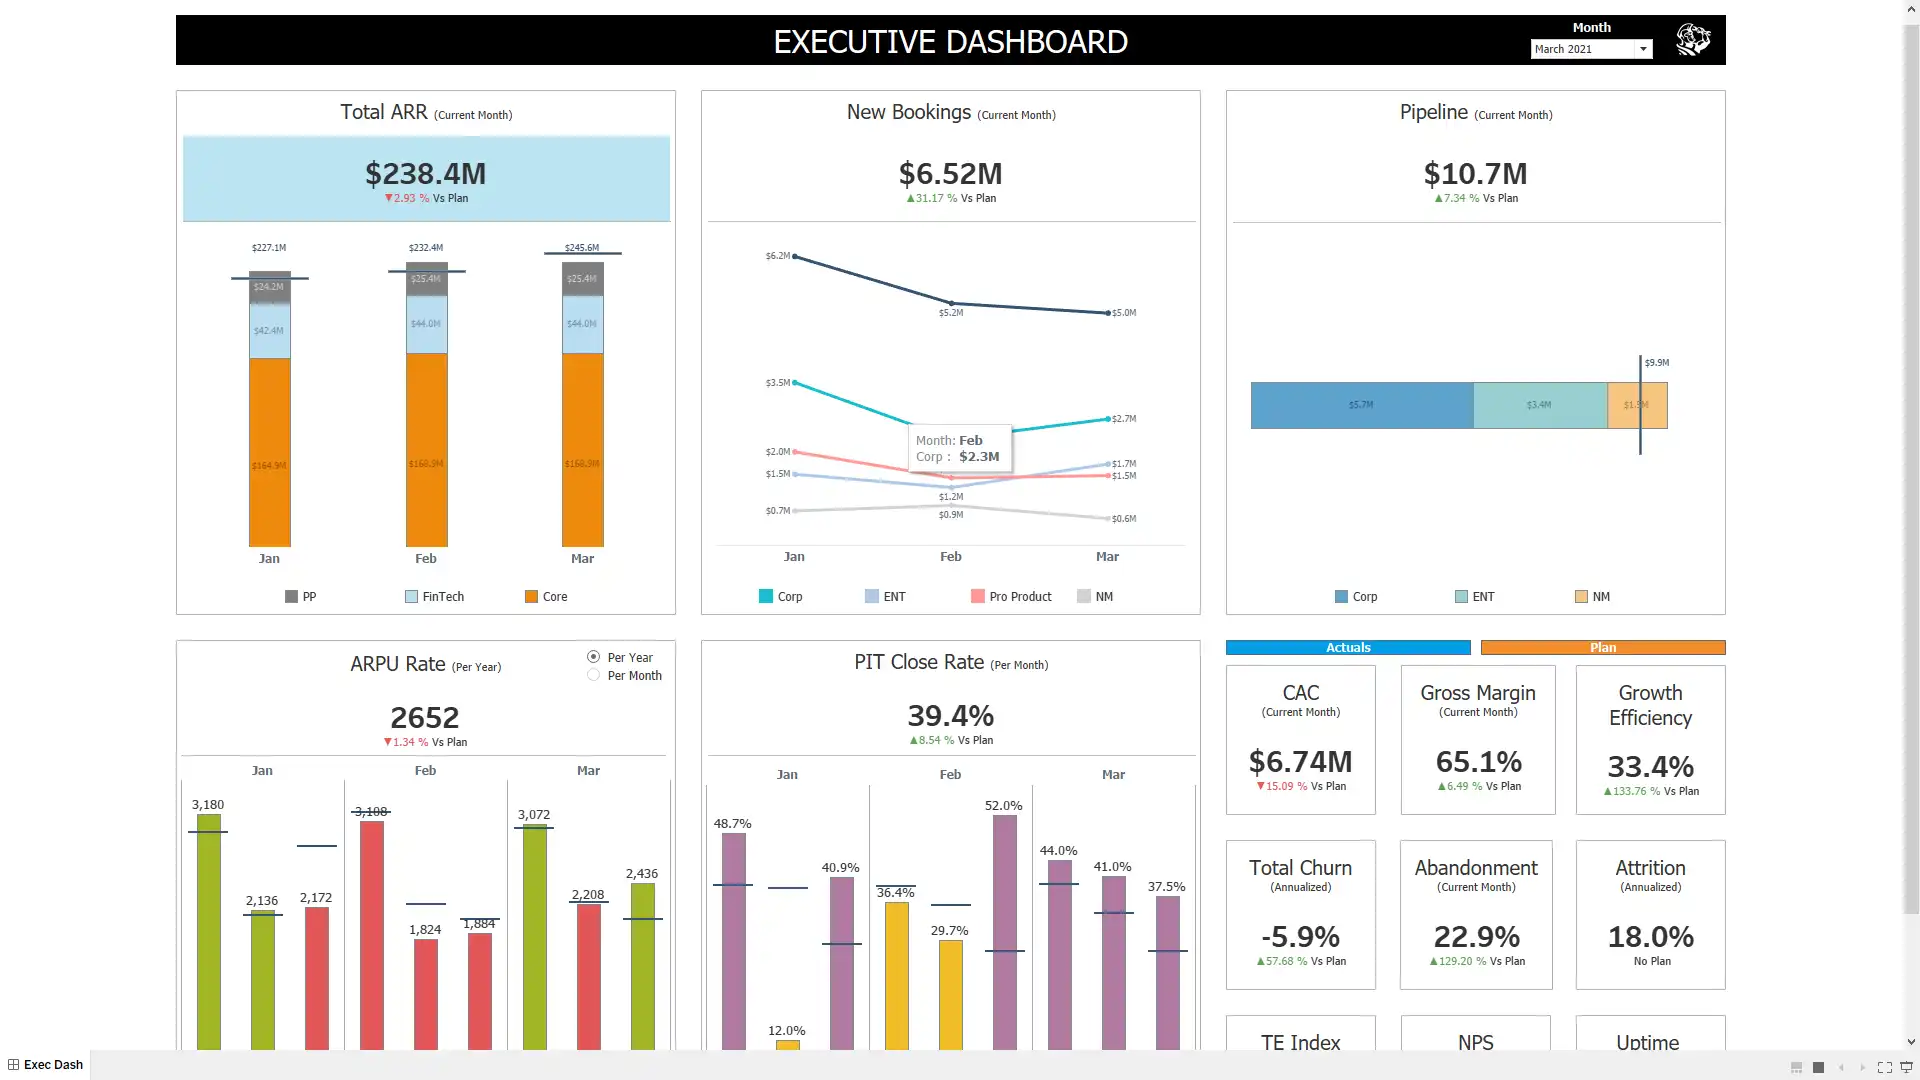Select the Per Year radio button
The height and width of the screenshot is (1080, 1920).
tap(593, 657)
